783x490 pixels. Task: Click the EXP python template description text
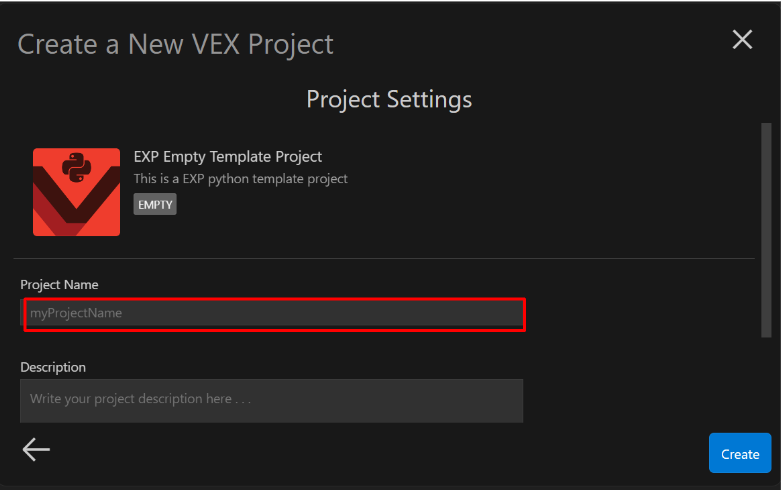pos(241,179)
